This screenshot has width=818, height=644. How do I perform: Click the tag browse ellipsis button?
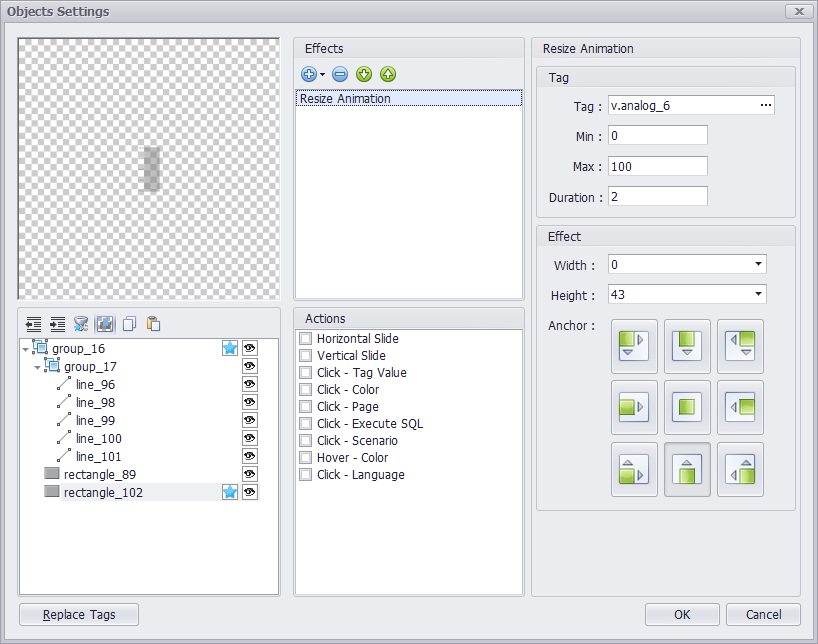point(765,105)
